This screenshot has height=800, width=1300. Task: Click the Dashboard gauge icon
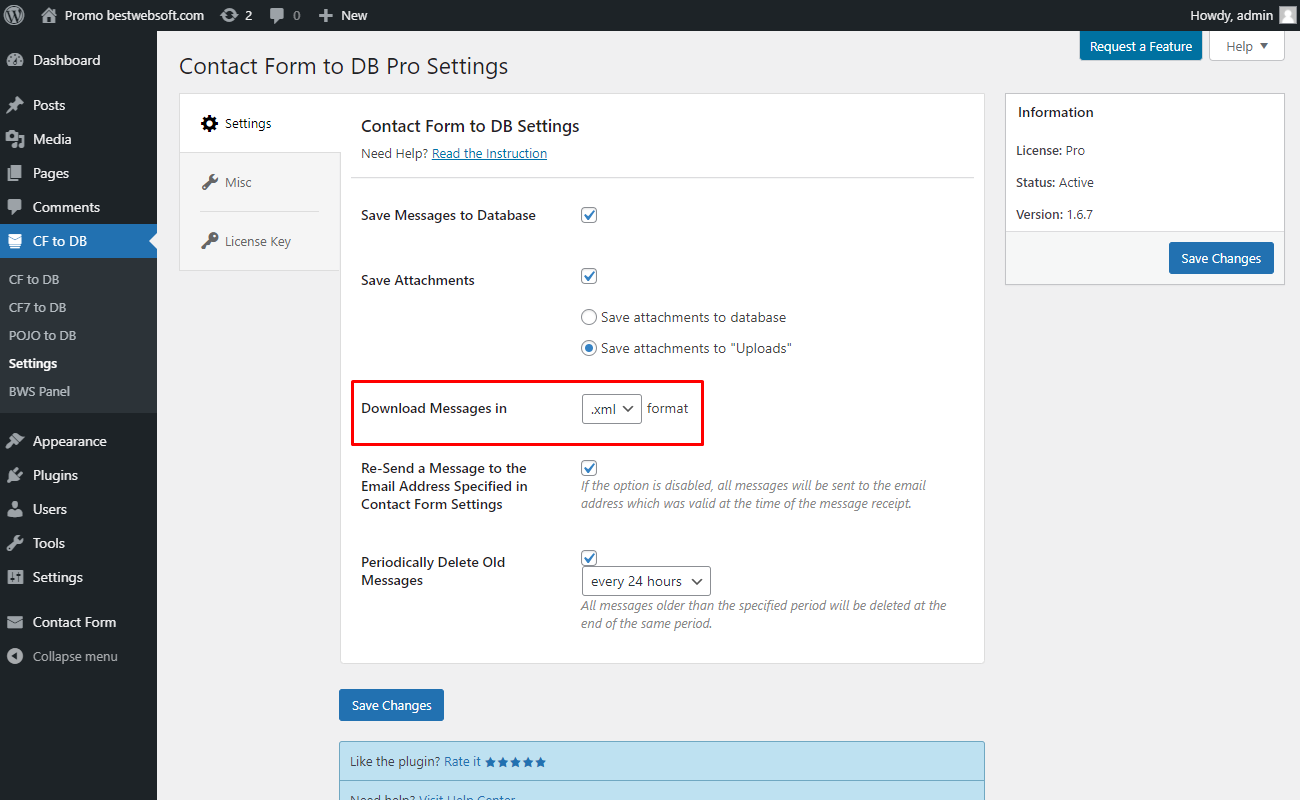(x=15, y=60)
